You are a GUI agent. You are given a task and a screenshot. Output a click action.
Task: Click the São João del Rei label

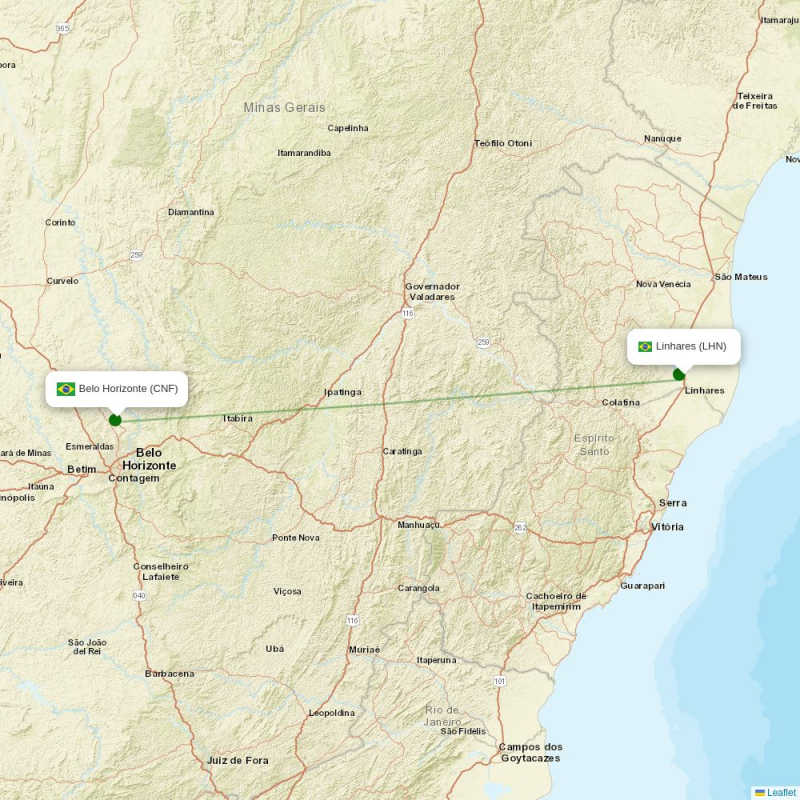click(87, 647)
